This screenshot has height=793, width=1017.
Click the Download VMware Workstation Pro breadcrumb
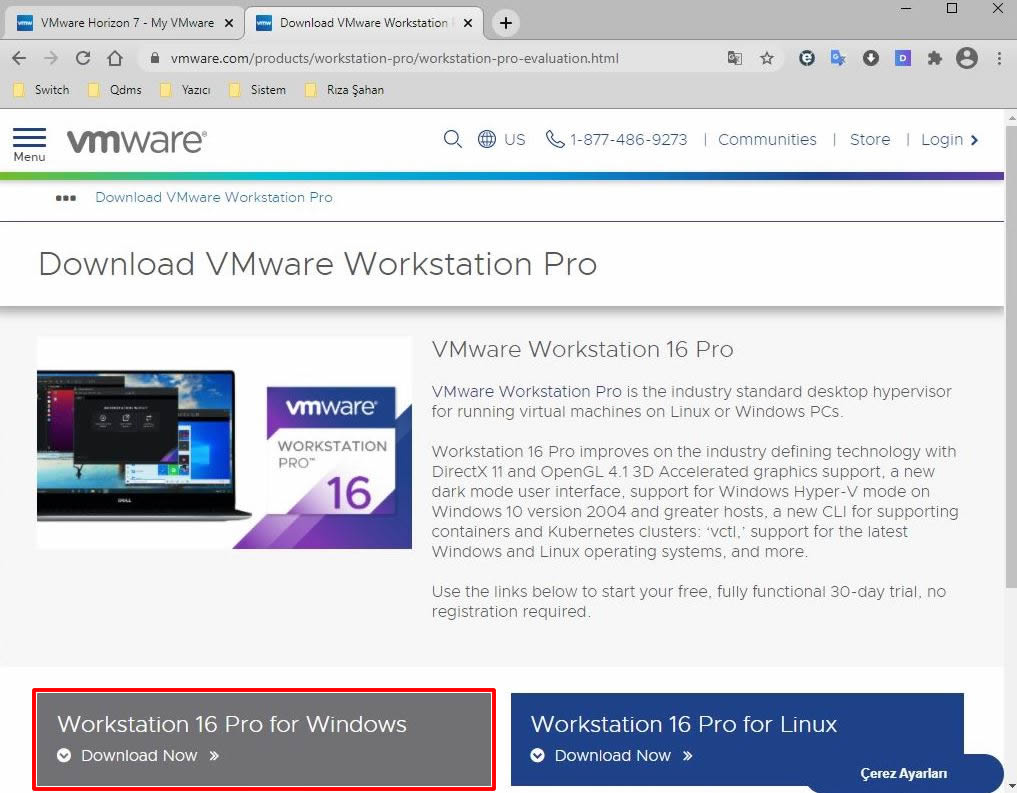[214, 197]
